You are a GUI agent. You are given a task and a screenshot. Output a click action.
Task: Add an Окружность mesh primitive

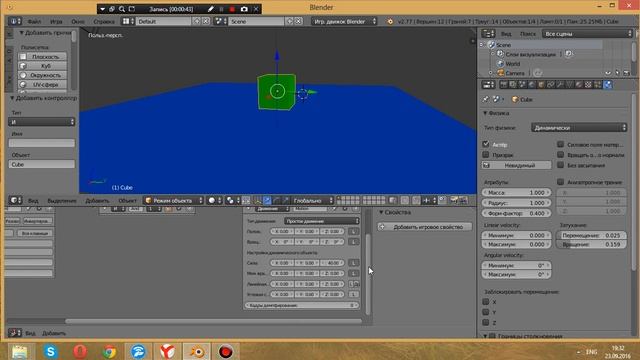pos(42,75)
